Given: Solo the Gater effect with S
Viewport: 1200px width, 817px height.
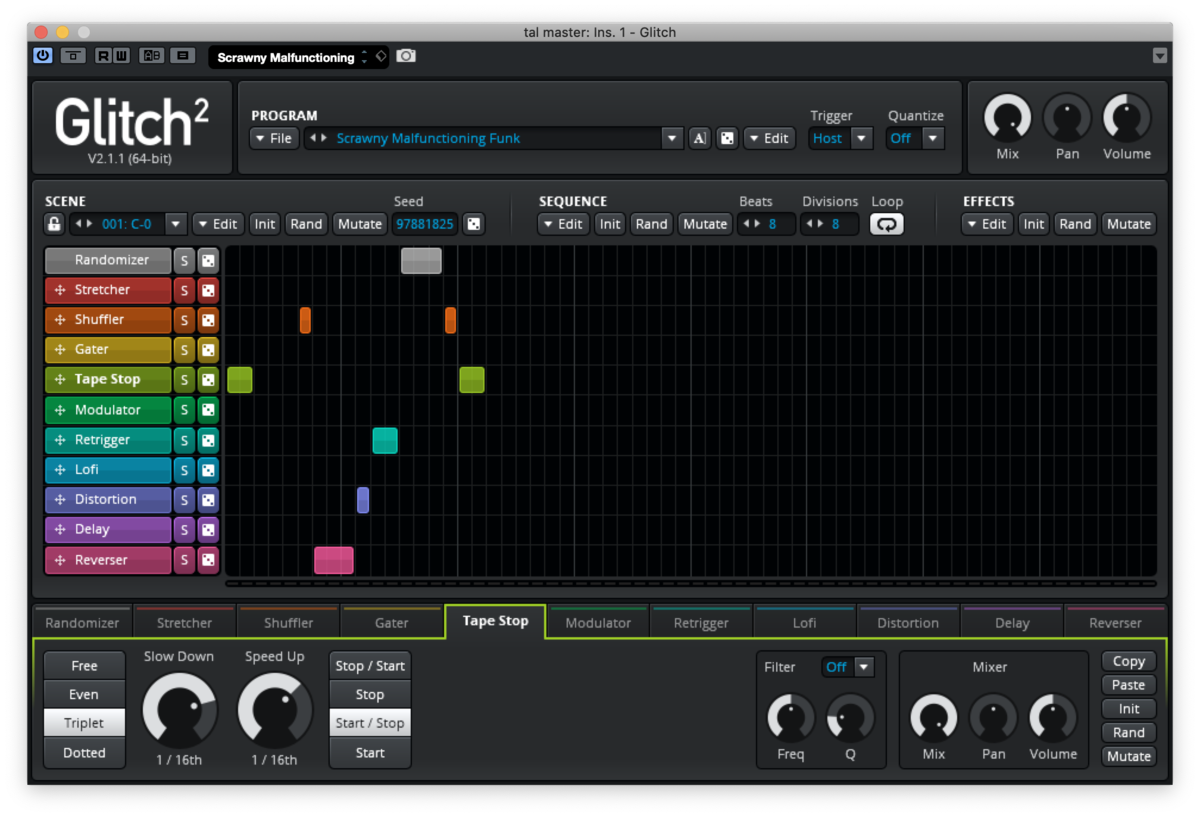Looking at the screenshot, I should pos(184,350).
